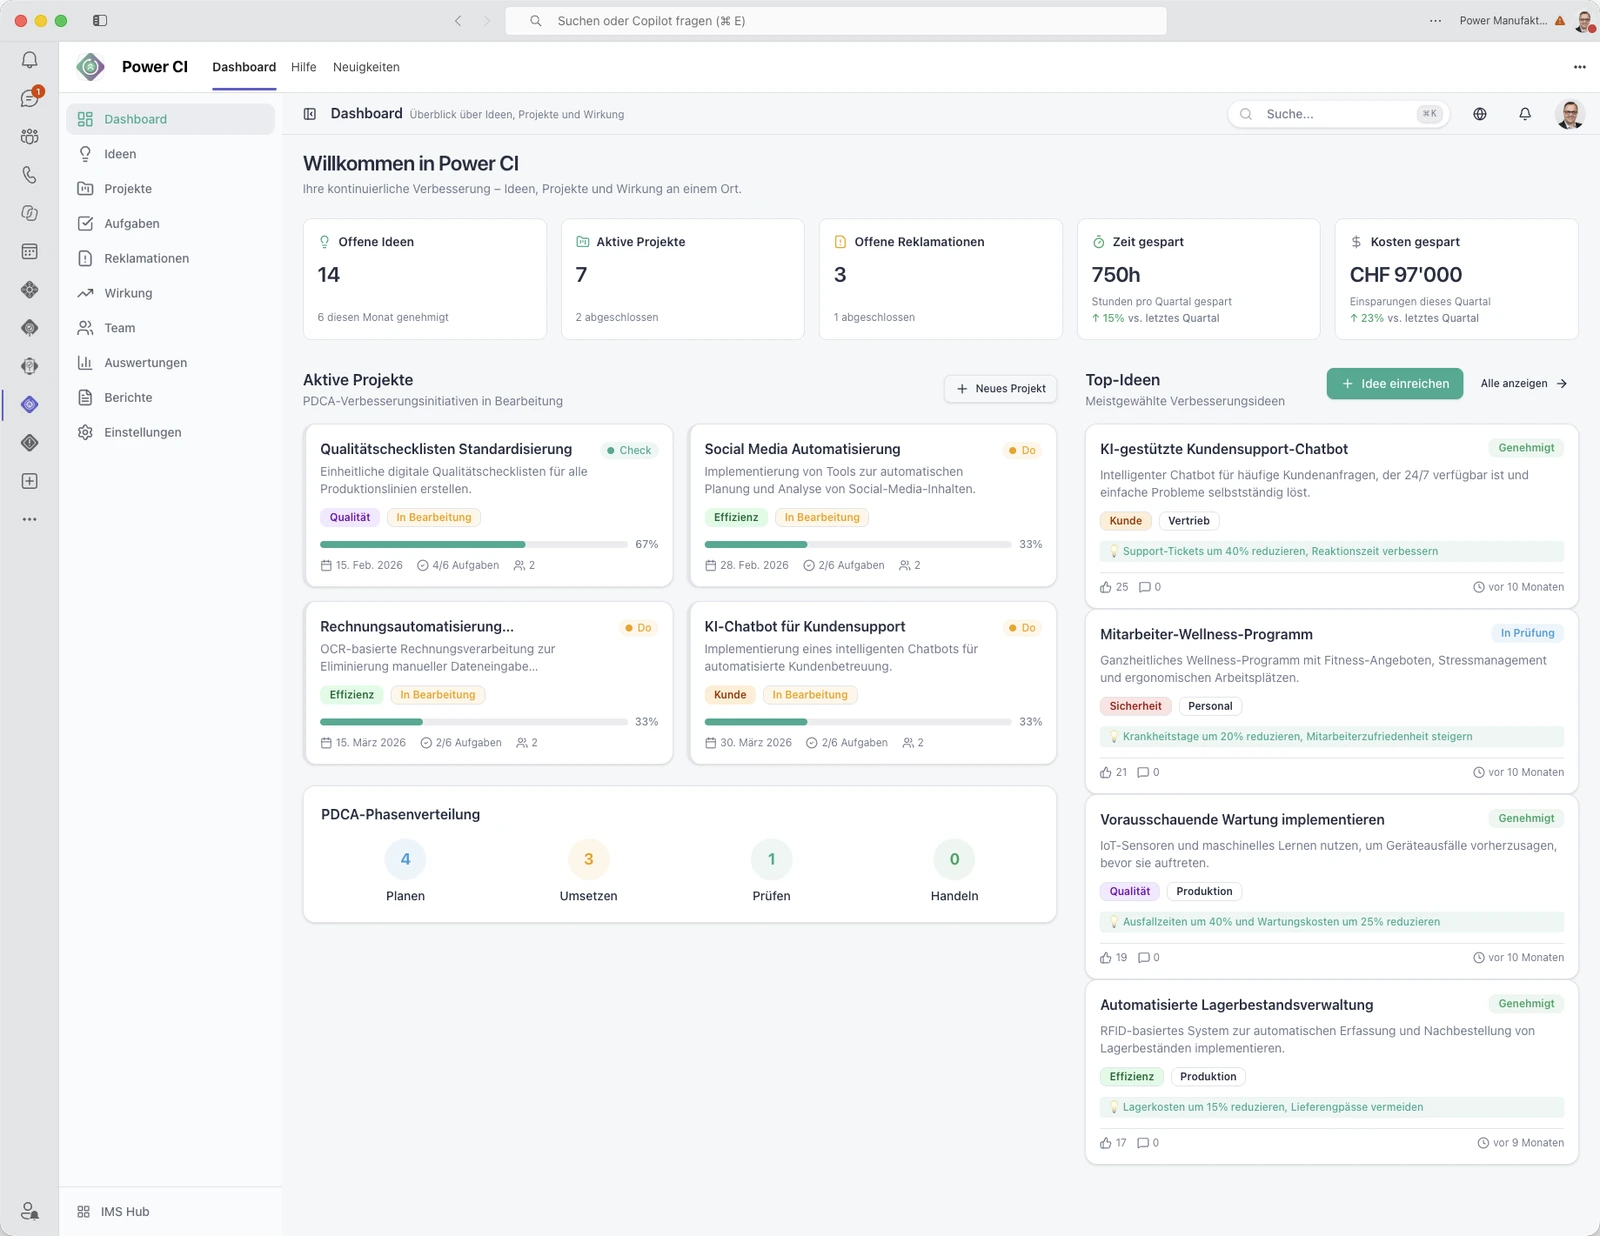Open the title bar ellipsis settings menu
The height and width of the screenshot is (1236, 1600).
coord(1436,20)
